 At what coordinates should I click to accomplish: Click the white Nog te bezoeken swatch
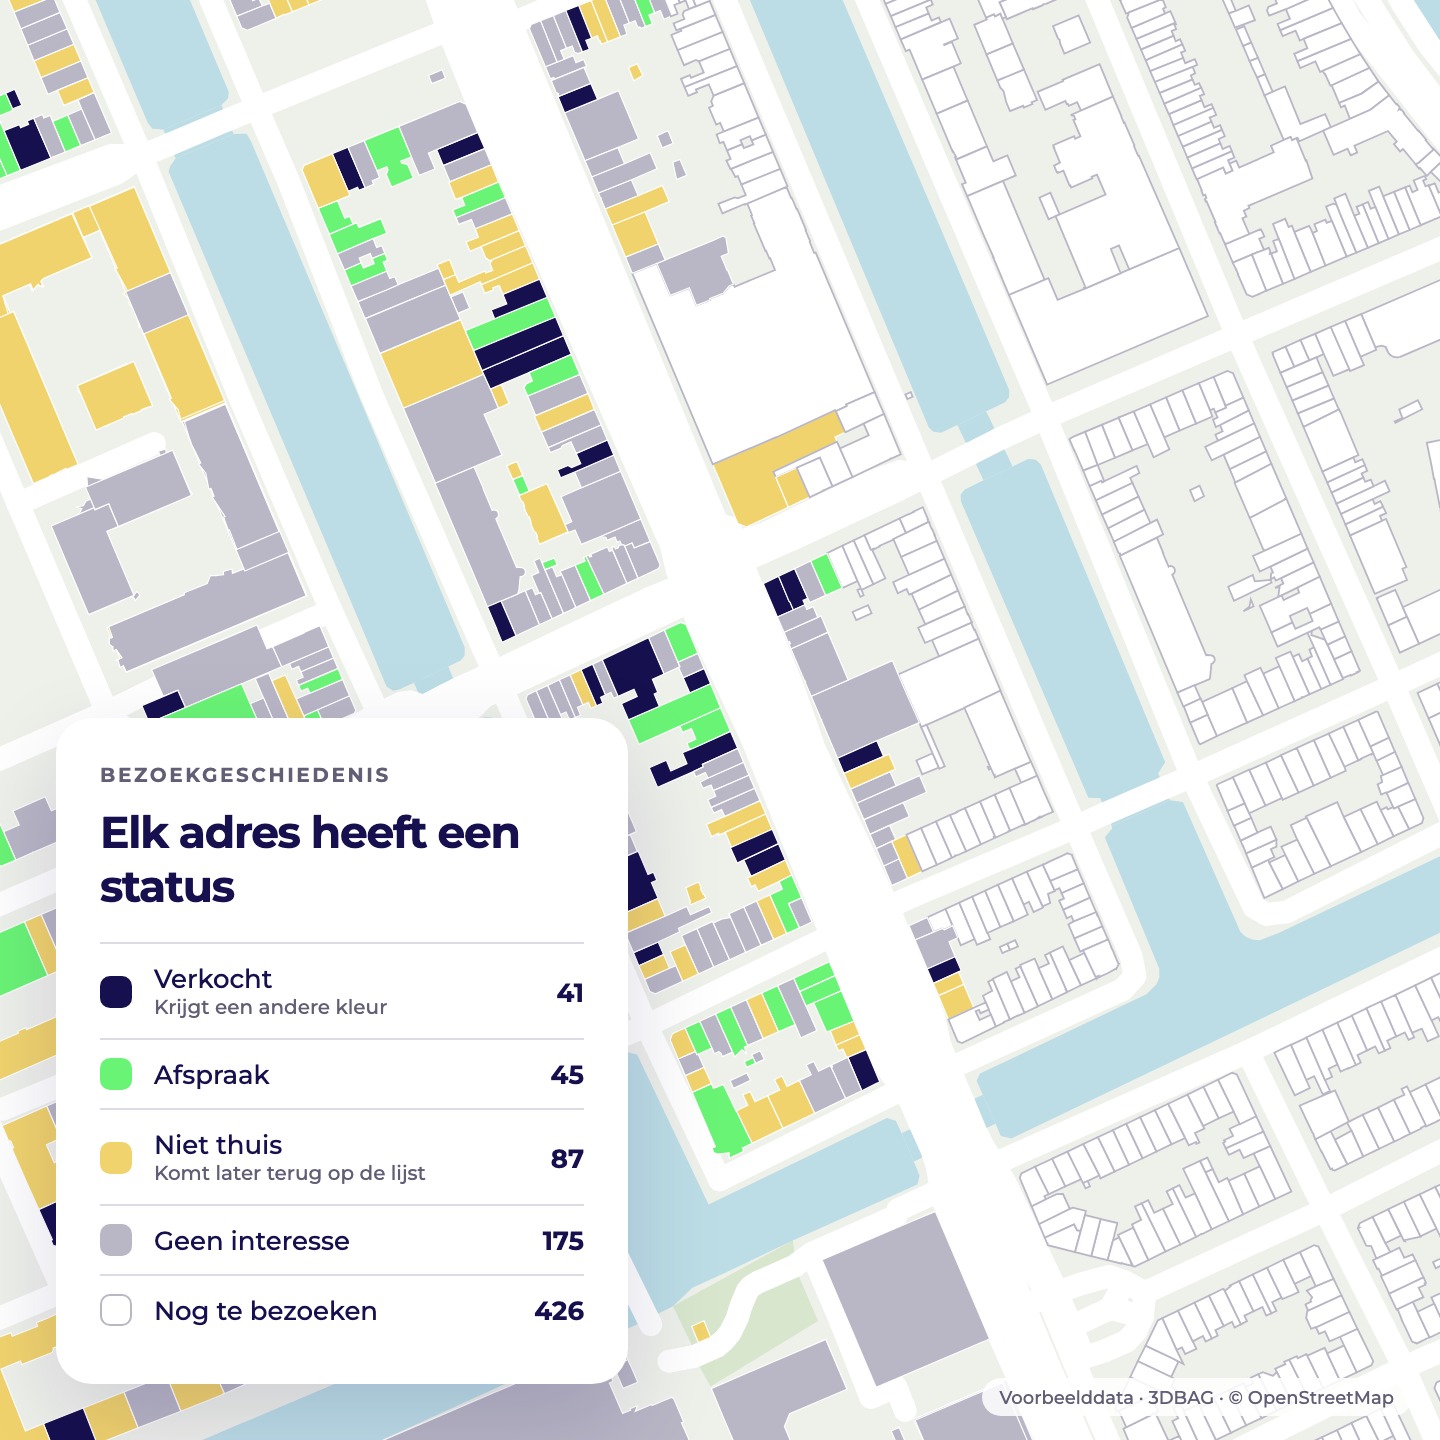tap(116, 1310)
